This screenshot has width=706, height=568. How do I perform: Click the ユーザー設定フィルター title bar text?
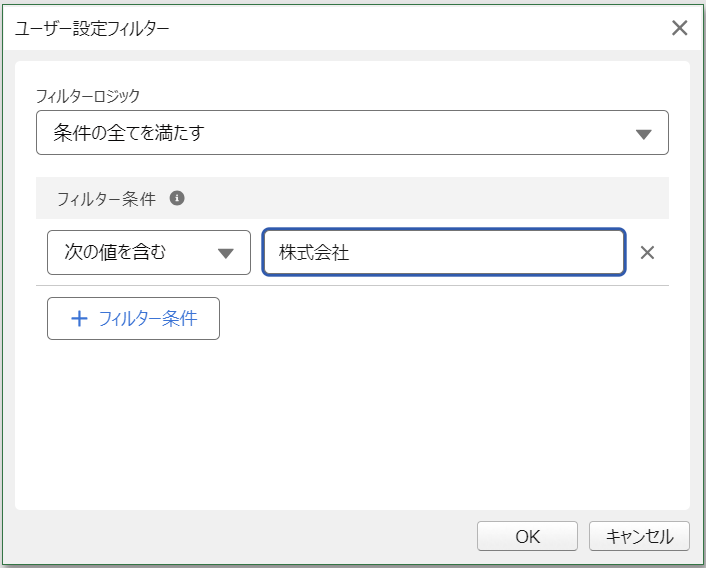tap(92, 28)
